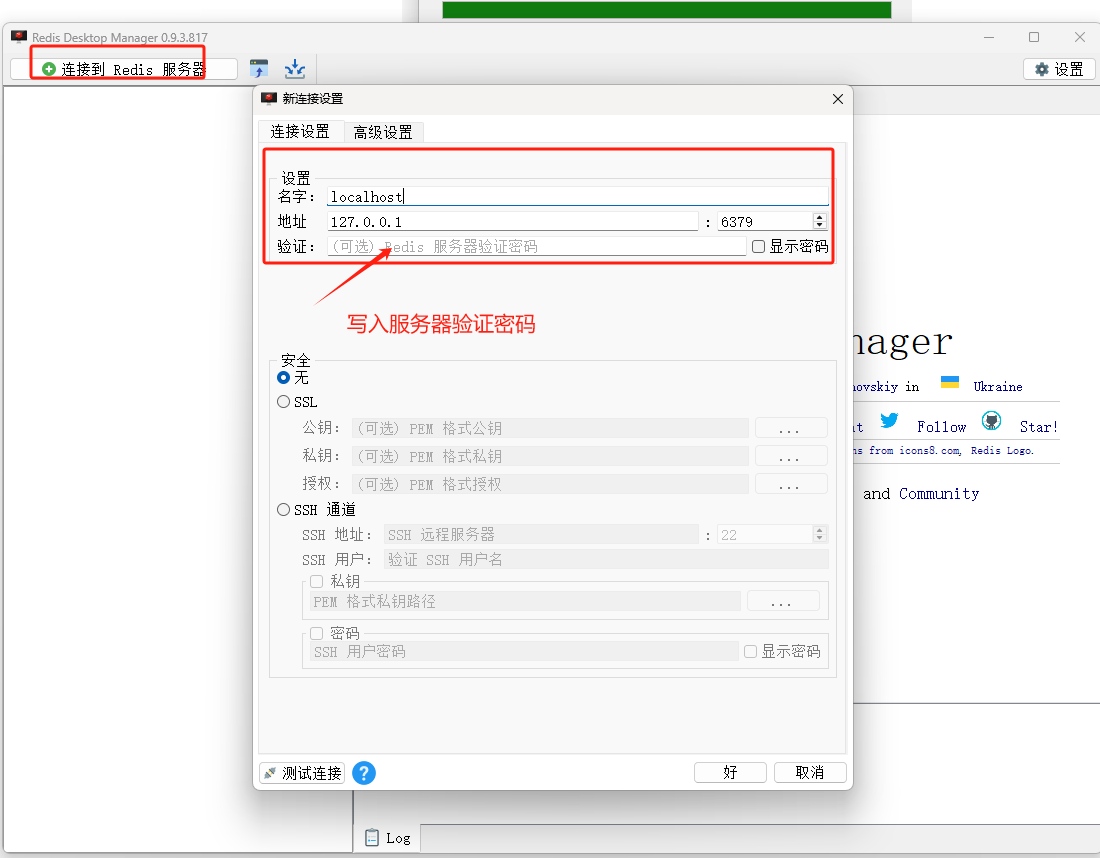Viewport: 1100px width, 858px height.
Task: Confirm with the 好 OK button
Action: click(x=730, y=772)
